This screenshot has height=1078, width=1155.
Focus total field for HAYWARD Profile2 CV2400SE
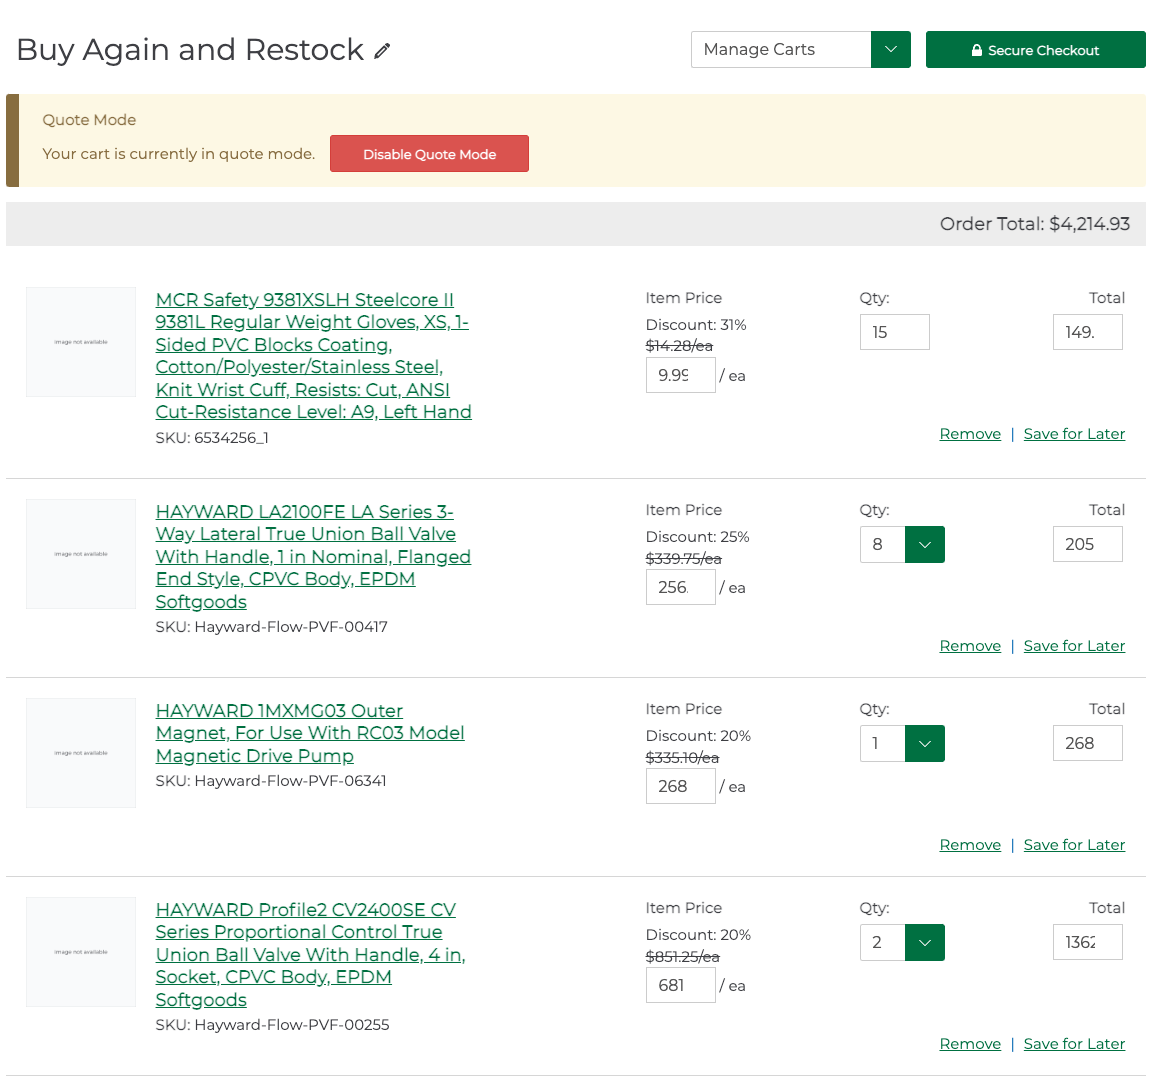[1088, 942]
